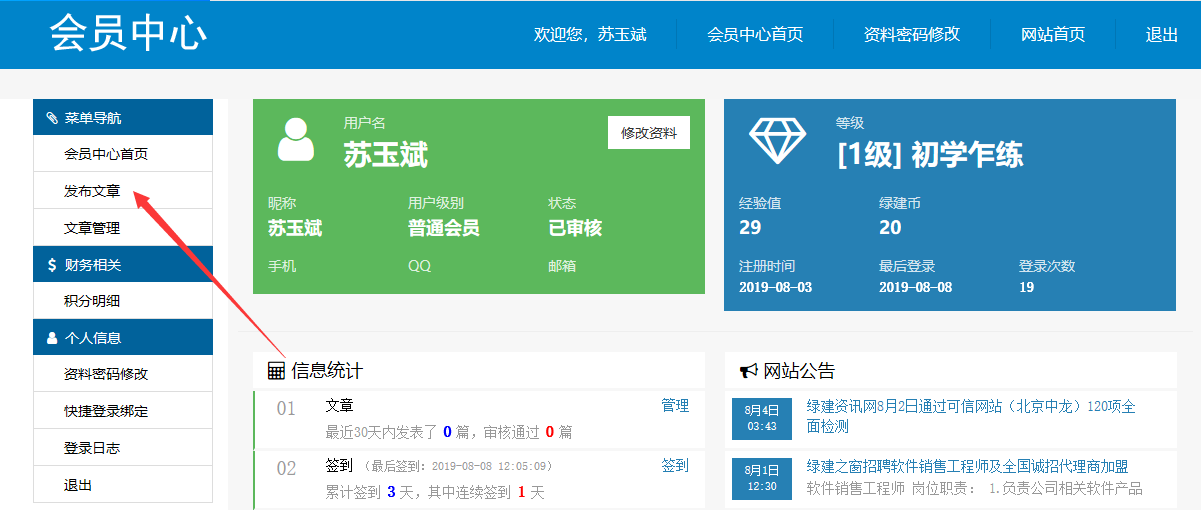This screenshot has height=510, width=1201.
Task: Select 文章管理 from the sidebar
Action: (92, 228)
